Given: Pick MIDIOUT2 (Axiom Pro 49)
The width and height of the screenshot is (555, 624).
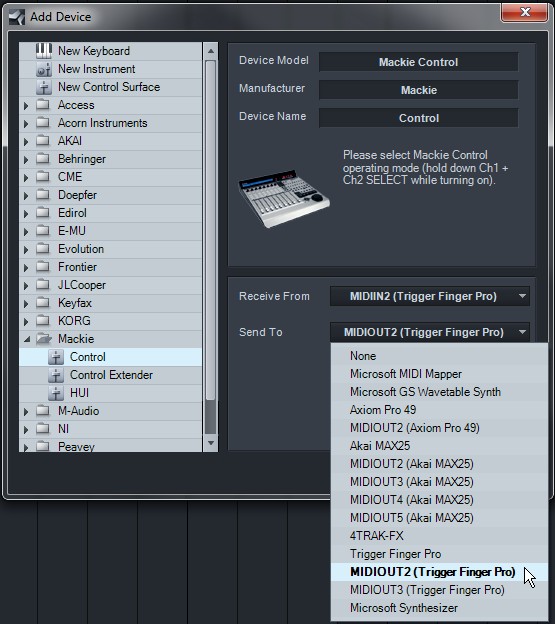Looking at the screenshot, I should (x=439, y=428).
